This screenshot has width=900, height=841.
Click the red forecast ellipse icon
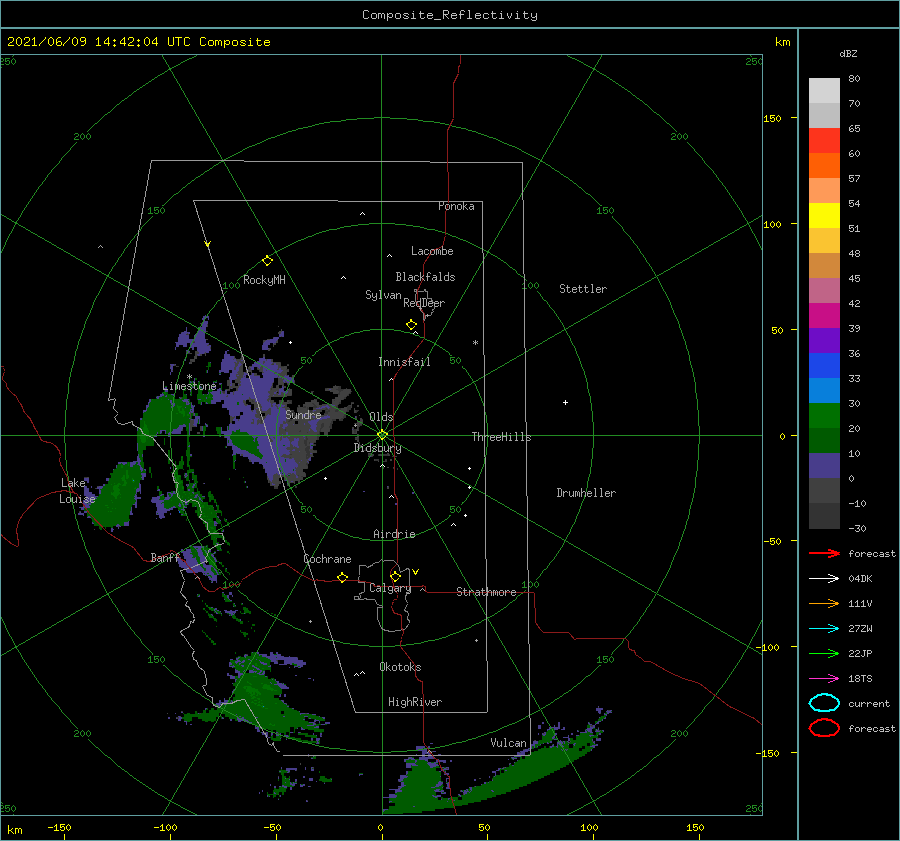click(x=824, y=728)
